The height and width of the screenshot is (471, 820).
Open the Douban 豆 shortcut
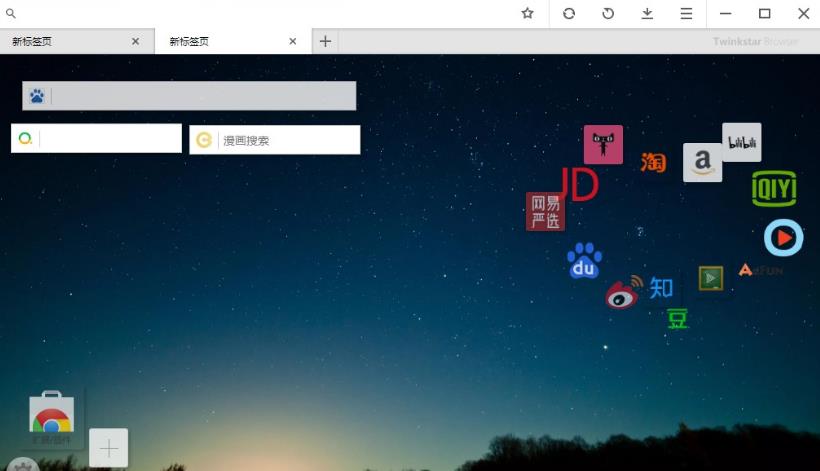[677, 318]
